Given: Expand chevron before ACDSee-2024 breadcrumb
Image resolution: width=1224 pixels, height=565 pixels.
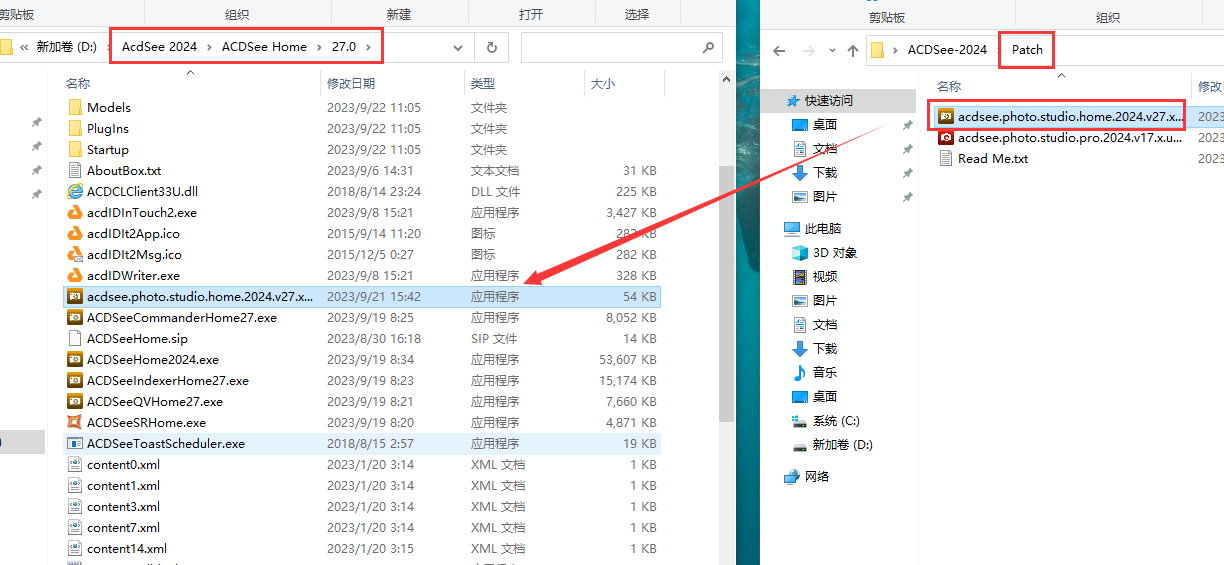Looking at the screenshot, I should 896,50.
